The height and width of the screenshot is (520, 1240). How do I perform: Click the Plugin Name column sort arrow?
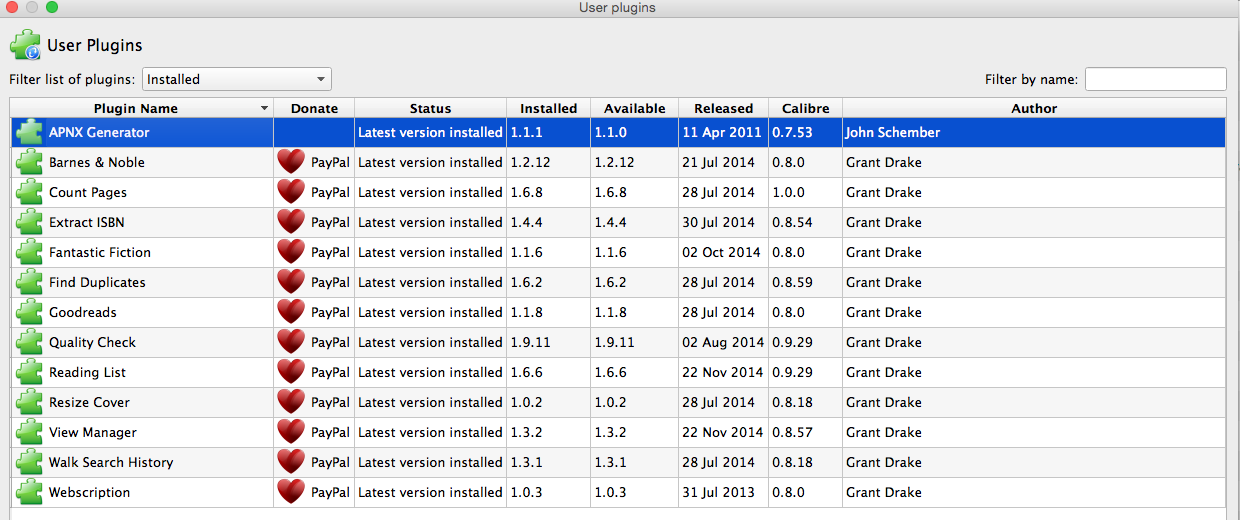(x=264, y=108)
